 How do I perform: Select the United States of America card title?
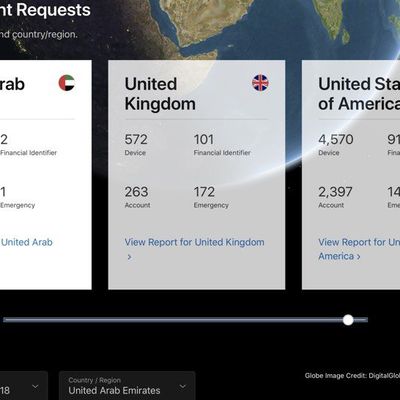coord(359,94)
